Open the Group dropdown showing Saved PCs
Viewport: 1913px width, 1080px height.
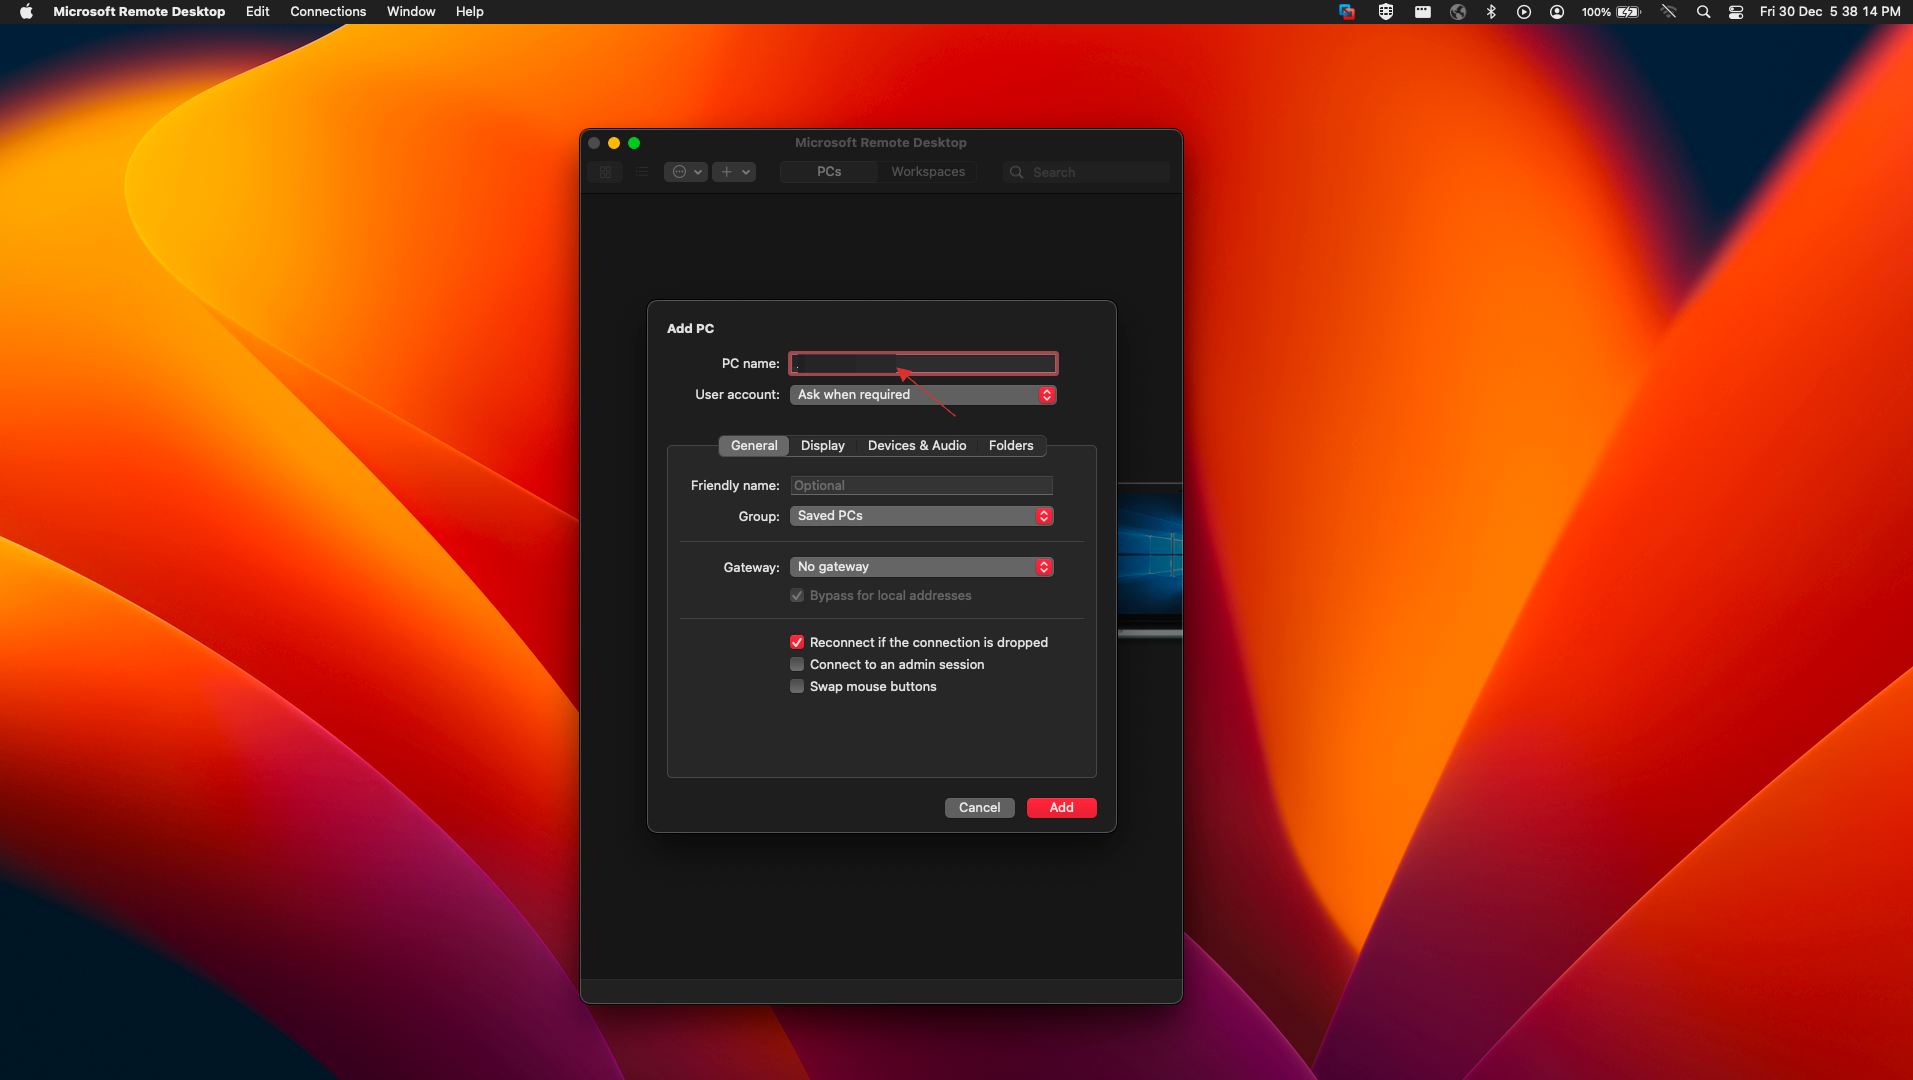[921, 516]
